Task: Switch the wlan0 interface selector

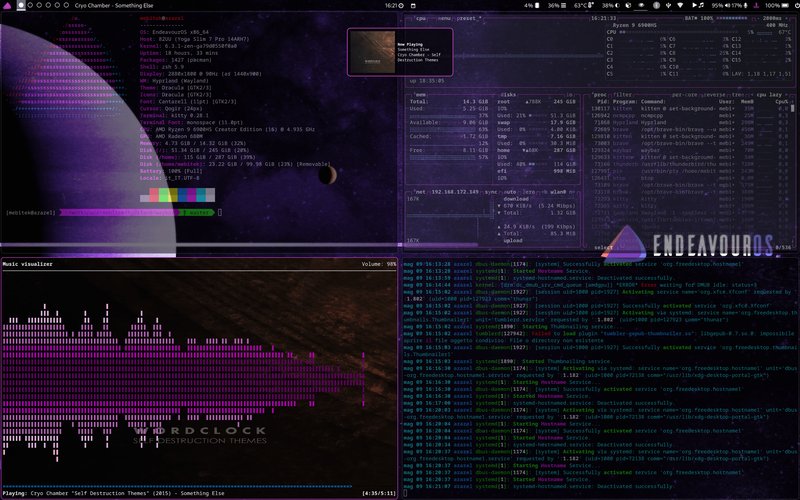Action: 556,192
